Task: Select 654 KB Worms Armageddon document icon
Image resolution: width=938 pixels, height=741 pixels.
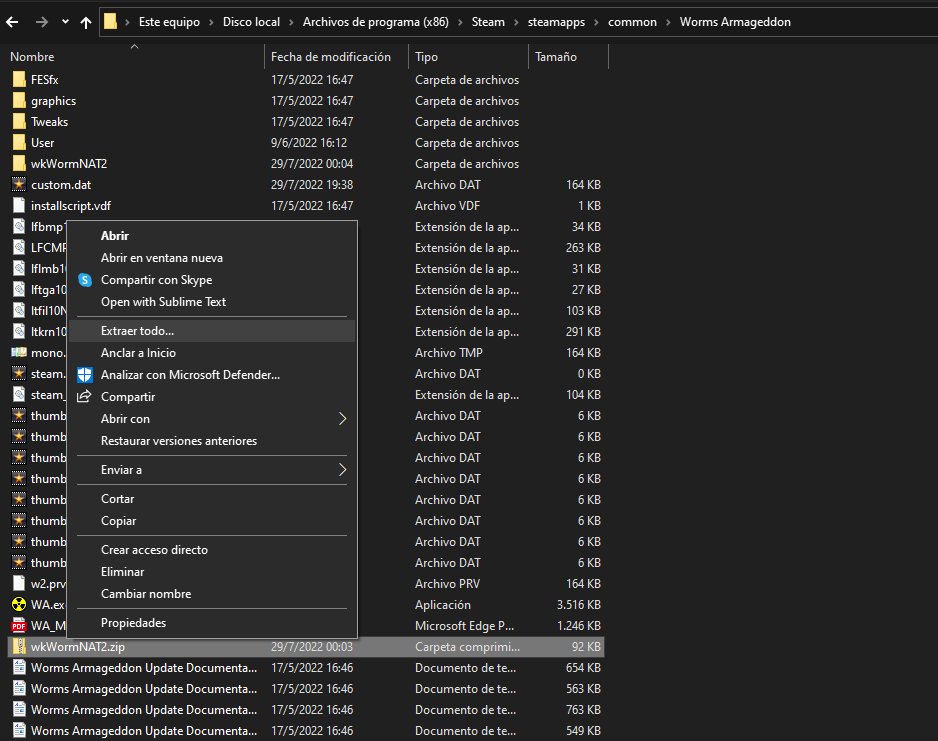Action: pyautogui.click(x=19, y=667)
